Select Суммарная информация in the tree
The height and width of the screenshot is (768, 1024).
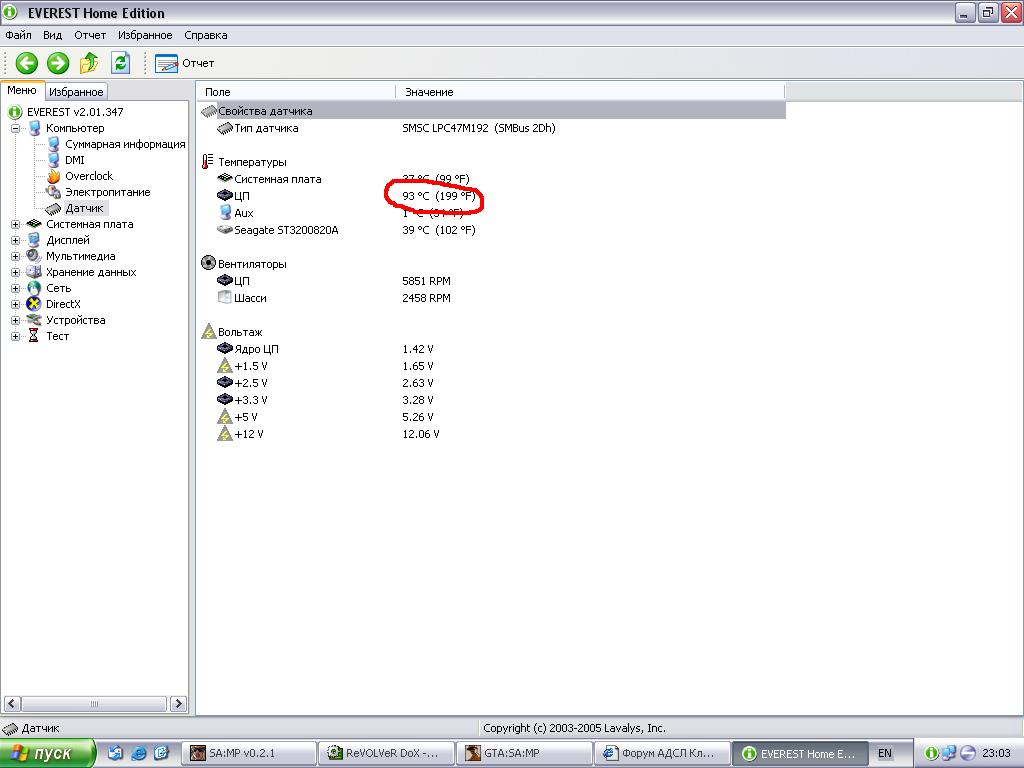[124, 144]
